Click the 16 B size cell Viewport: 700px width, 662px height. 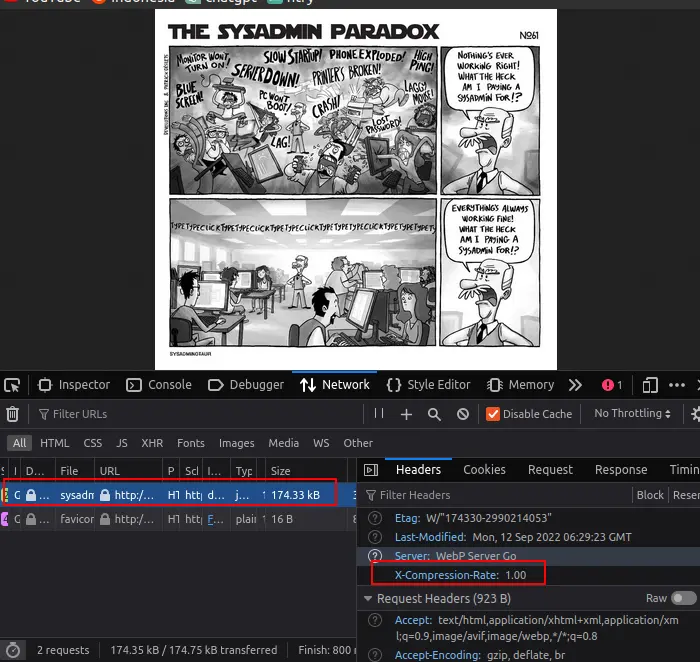click(282, 519)
